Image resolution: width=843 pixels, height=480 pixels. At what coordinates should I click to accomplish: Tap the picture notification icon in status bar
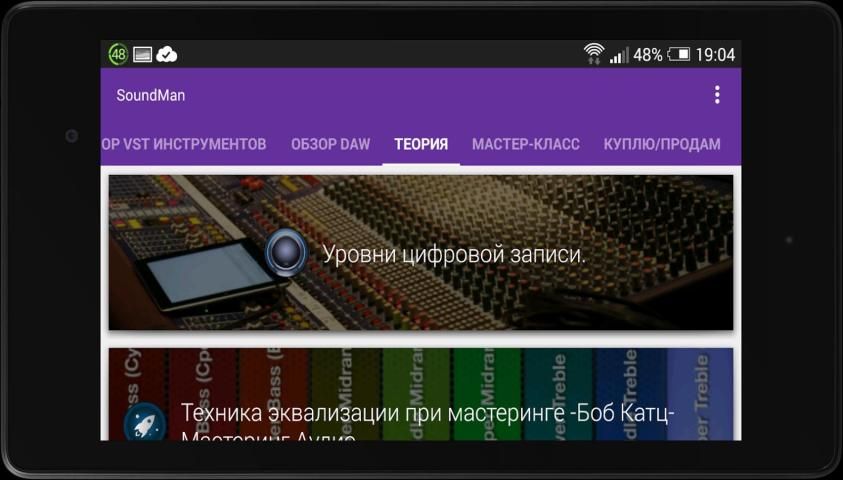tap(142, 55)
